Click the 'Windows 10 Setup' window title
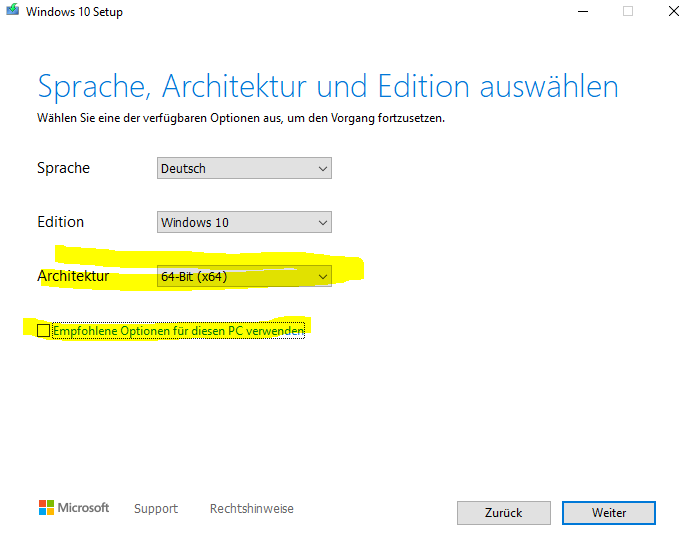Viewport: 695px width, 546px height. tap(74, 12)
